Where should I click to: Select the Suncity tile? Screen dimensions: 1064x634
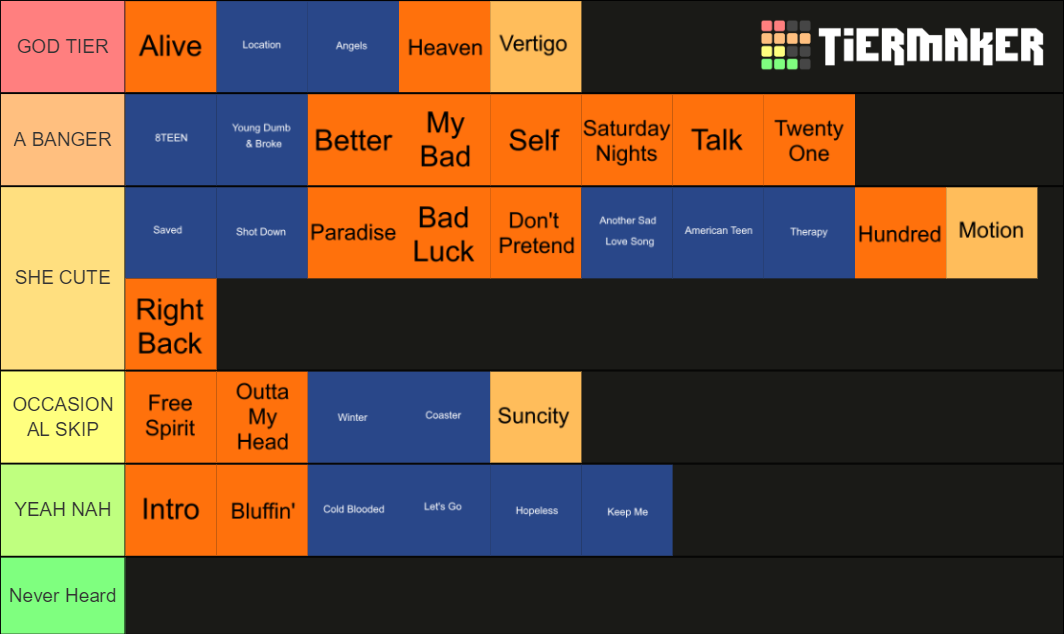coord(535,417)
